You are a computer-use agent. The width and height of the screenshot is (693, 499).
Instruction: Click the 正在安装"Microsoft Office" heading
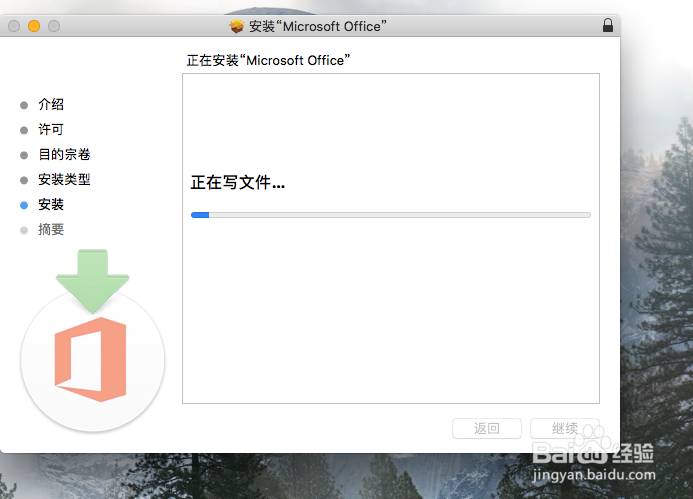tap(268, 60)
